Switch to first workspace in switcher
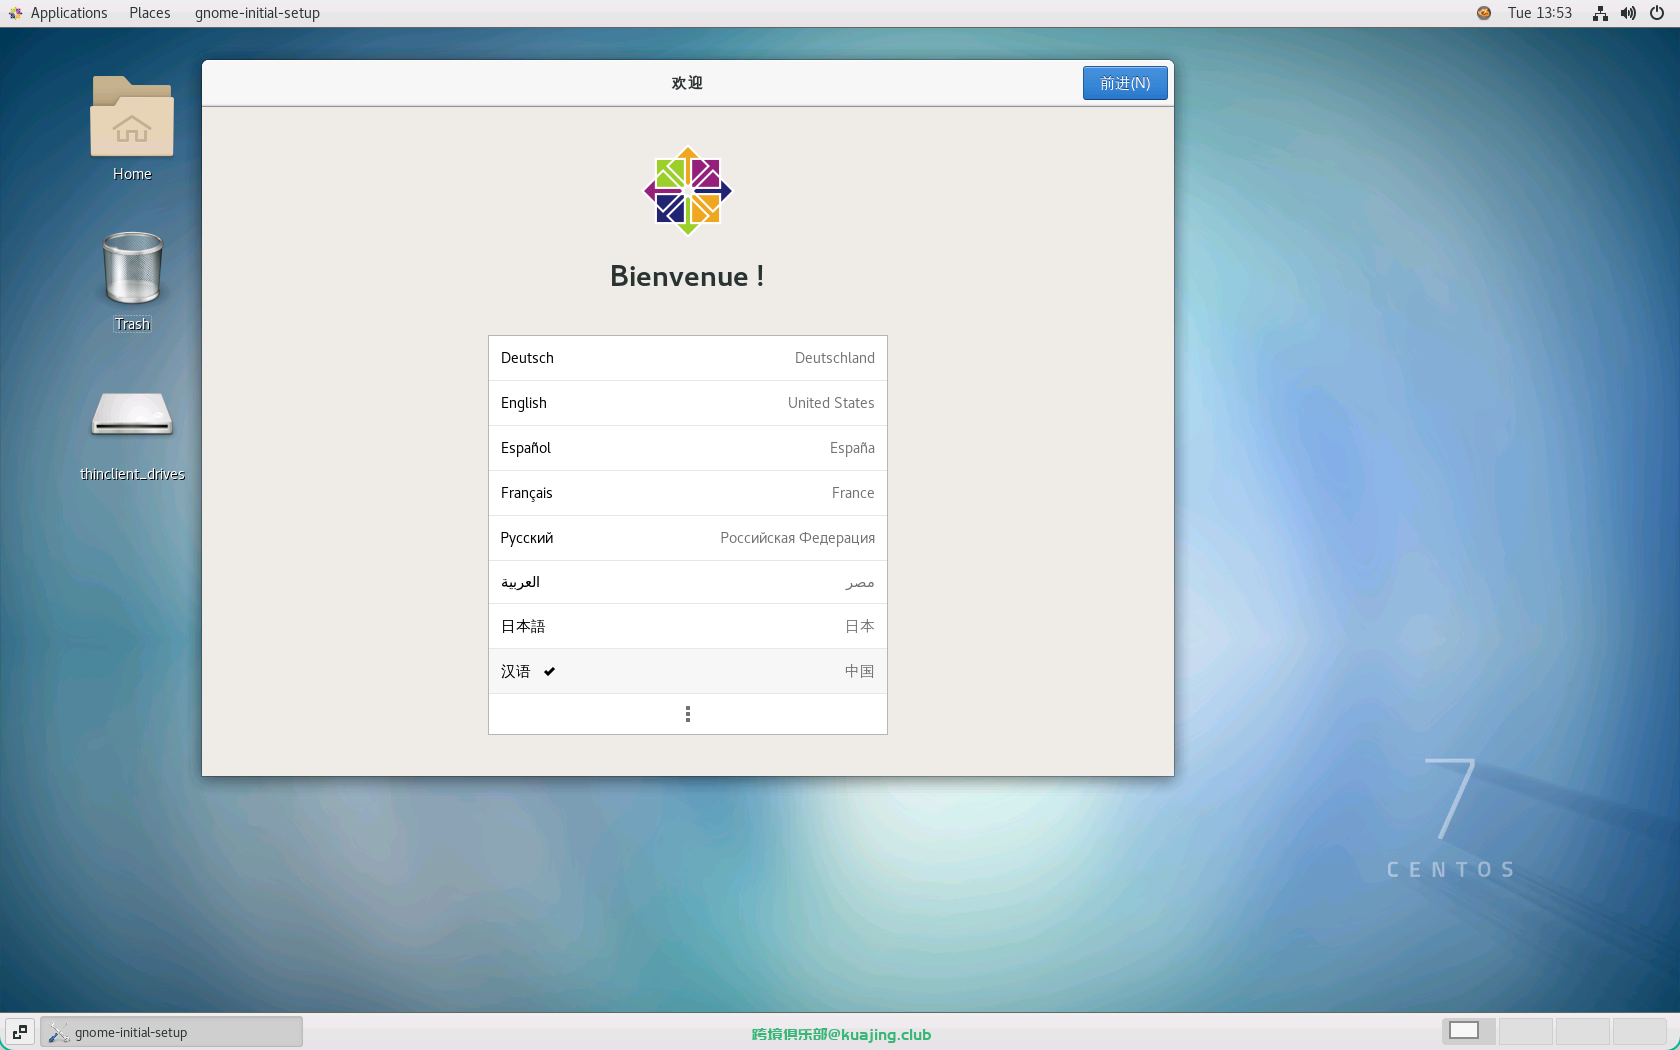 pos(1468,1031)
